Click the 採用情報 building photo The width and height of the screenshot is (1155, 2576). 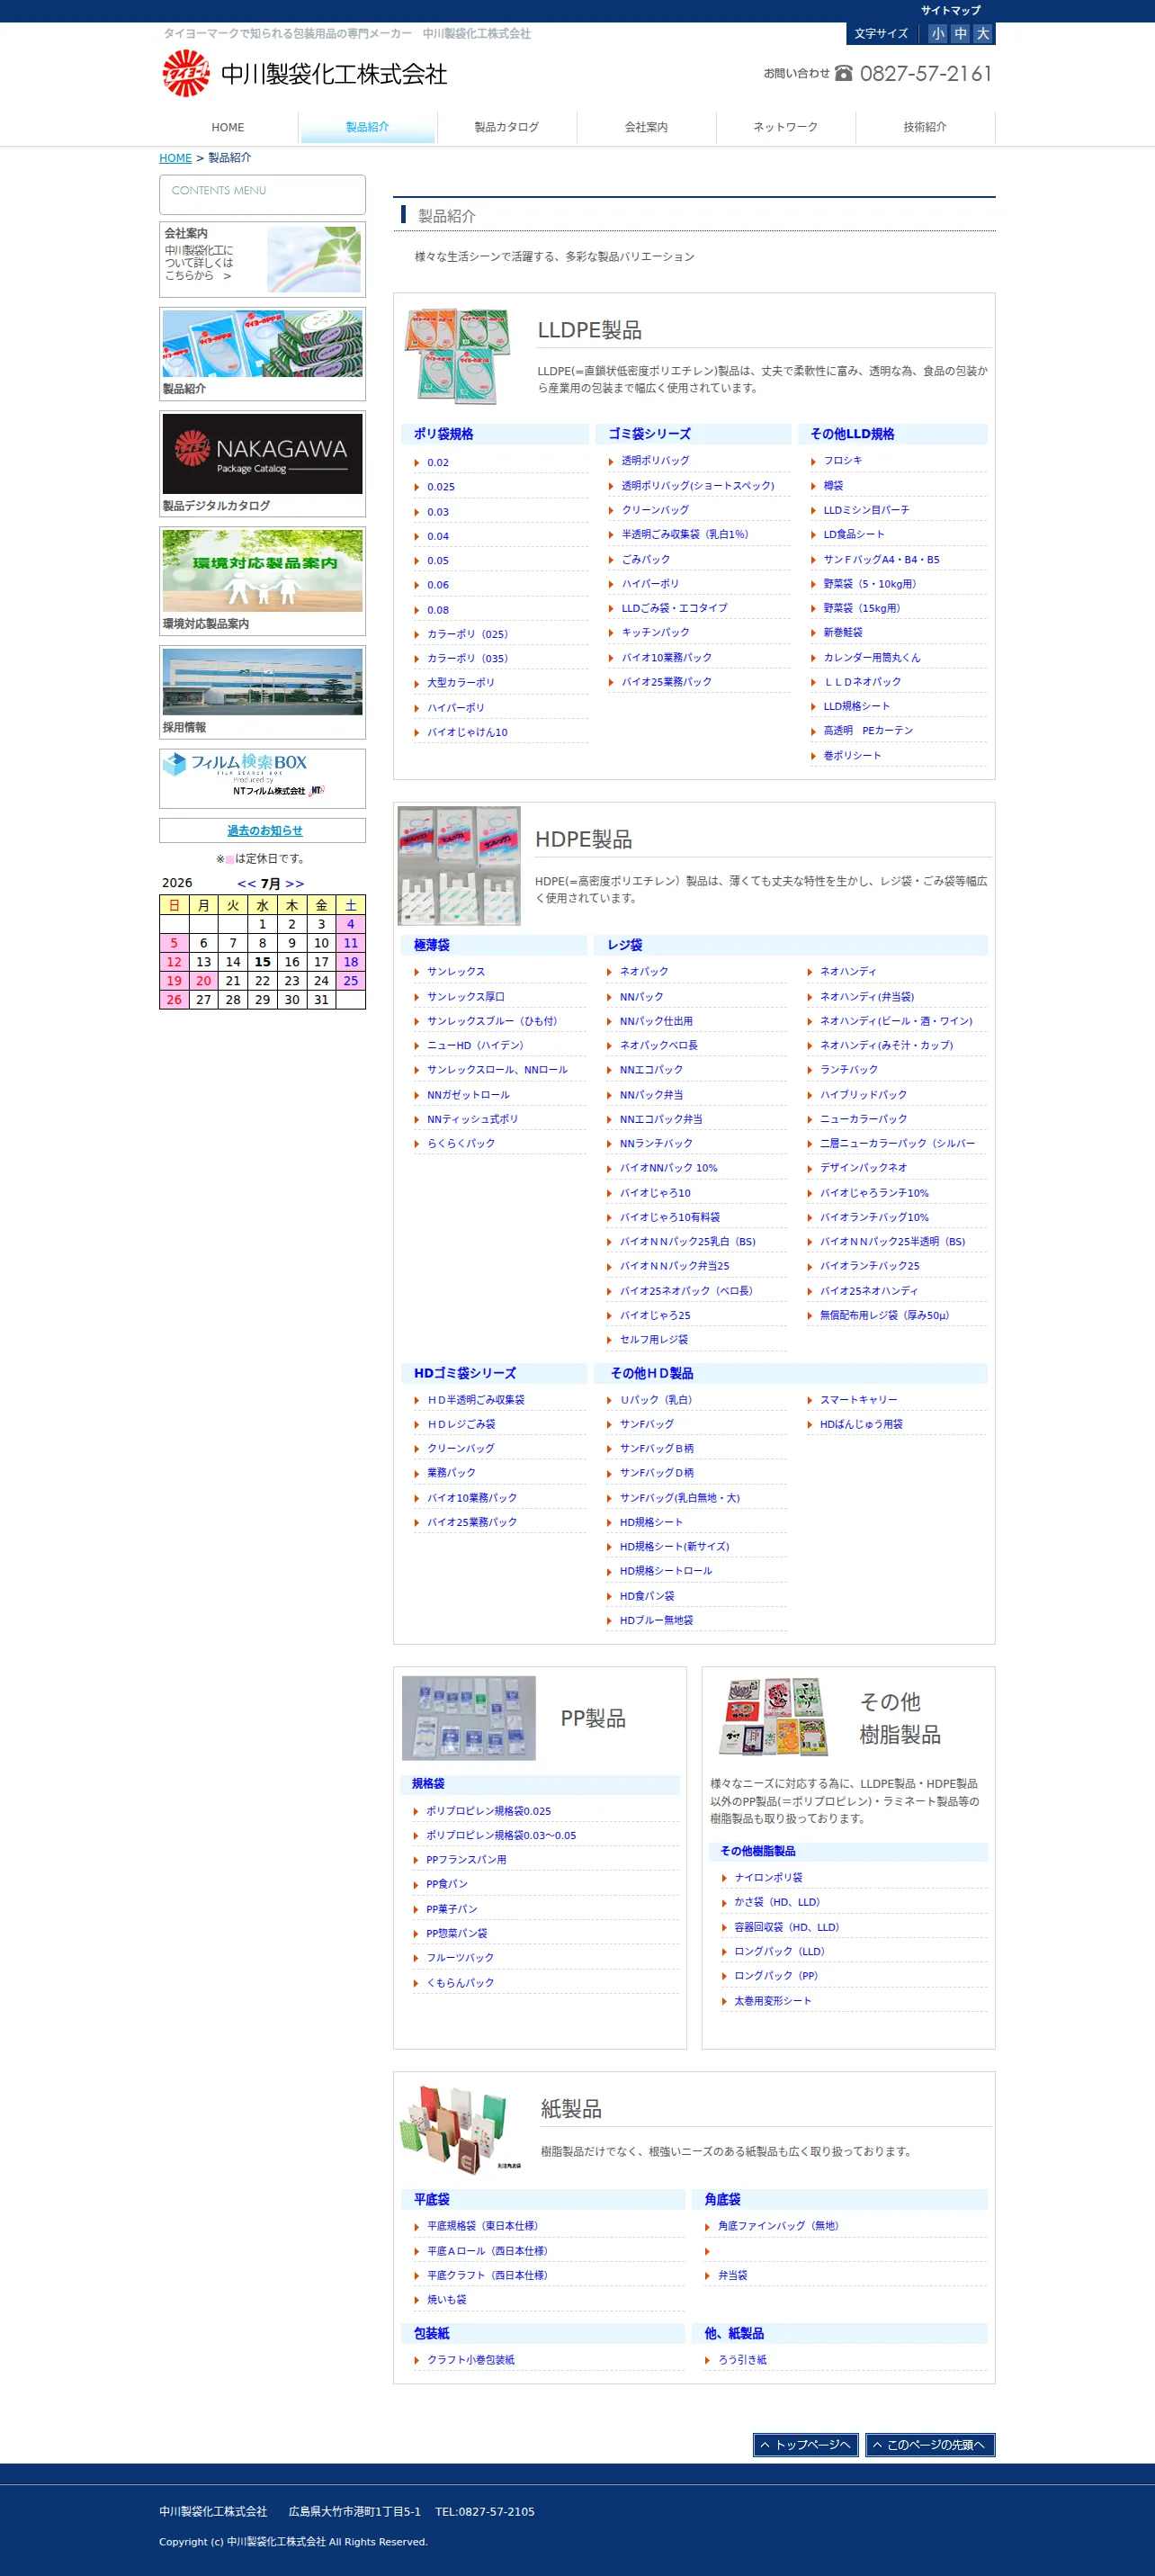[x=262, y=682]
